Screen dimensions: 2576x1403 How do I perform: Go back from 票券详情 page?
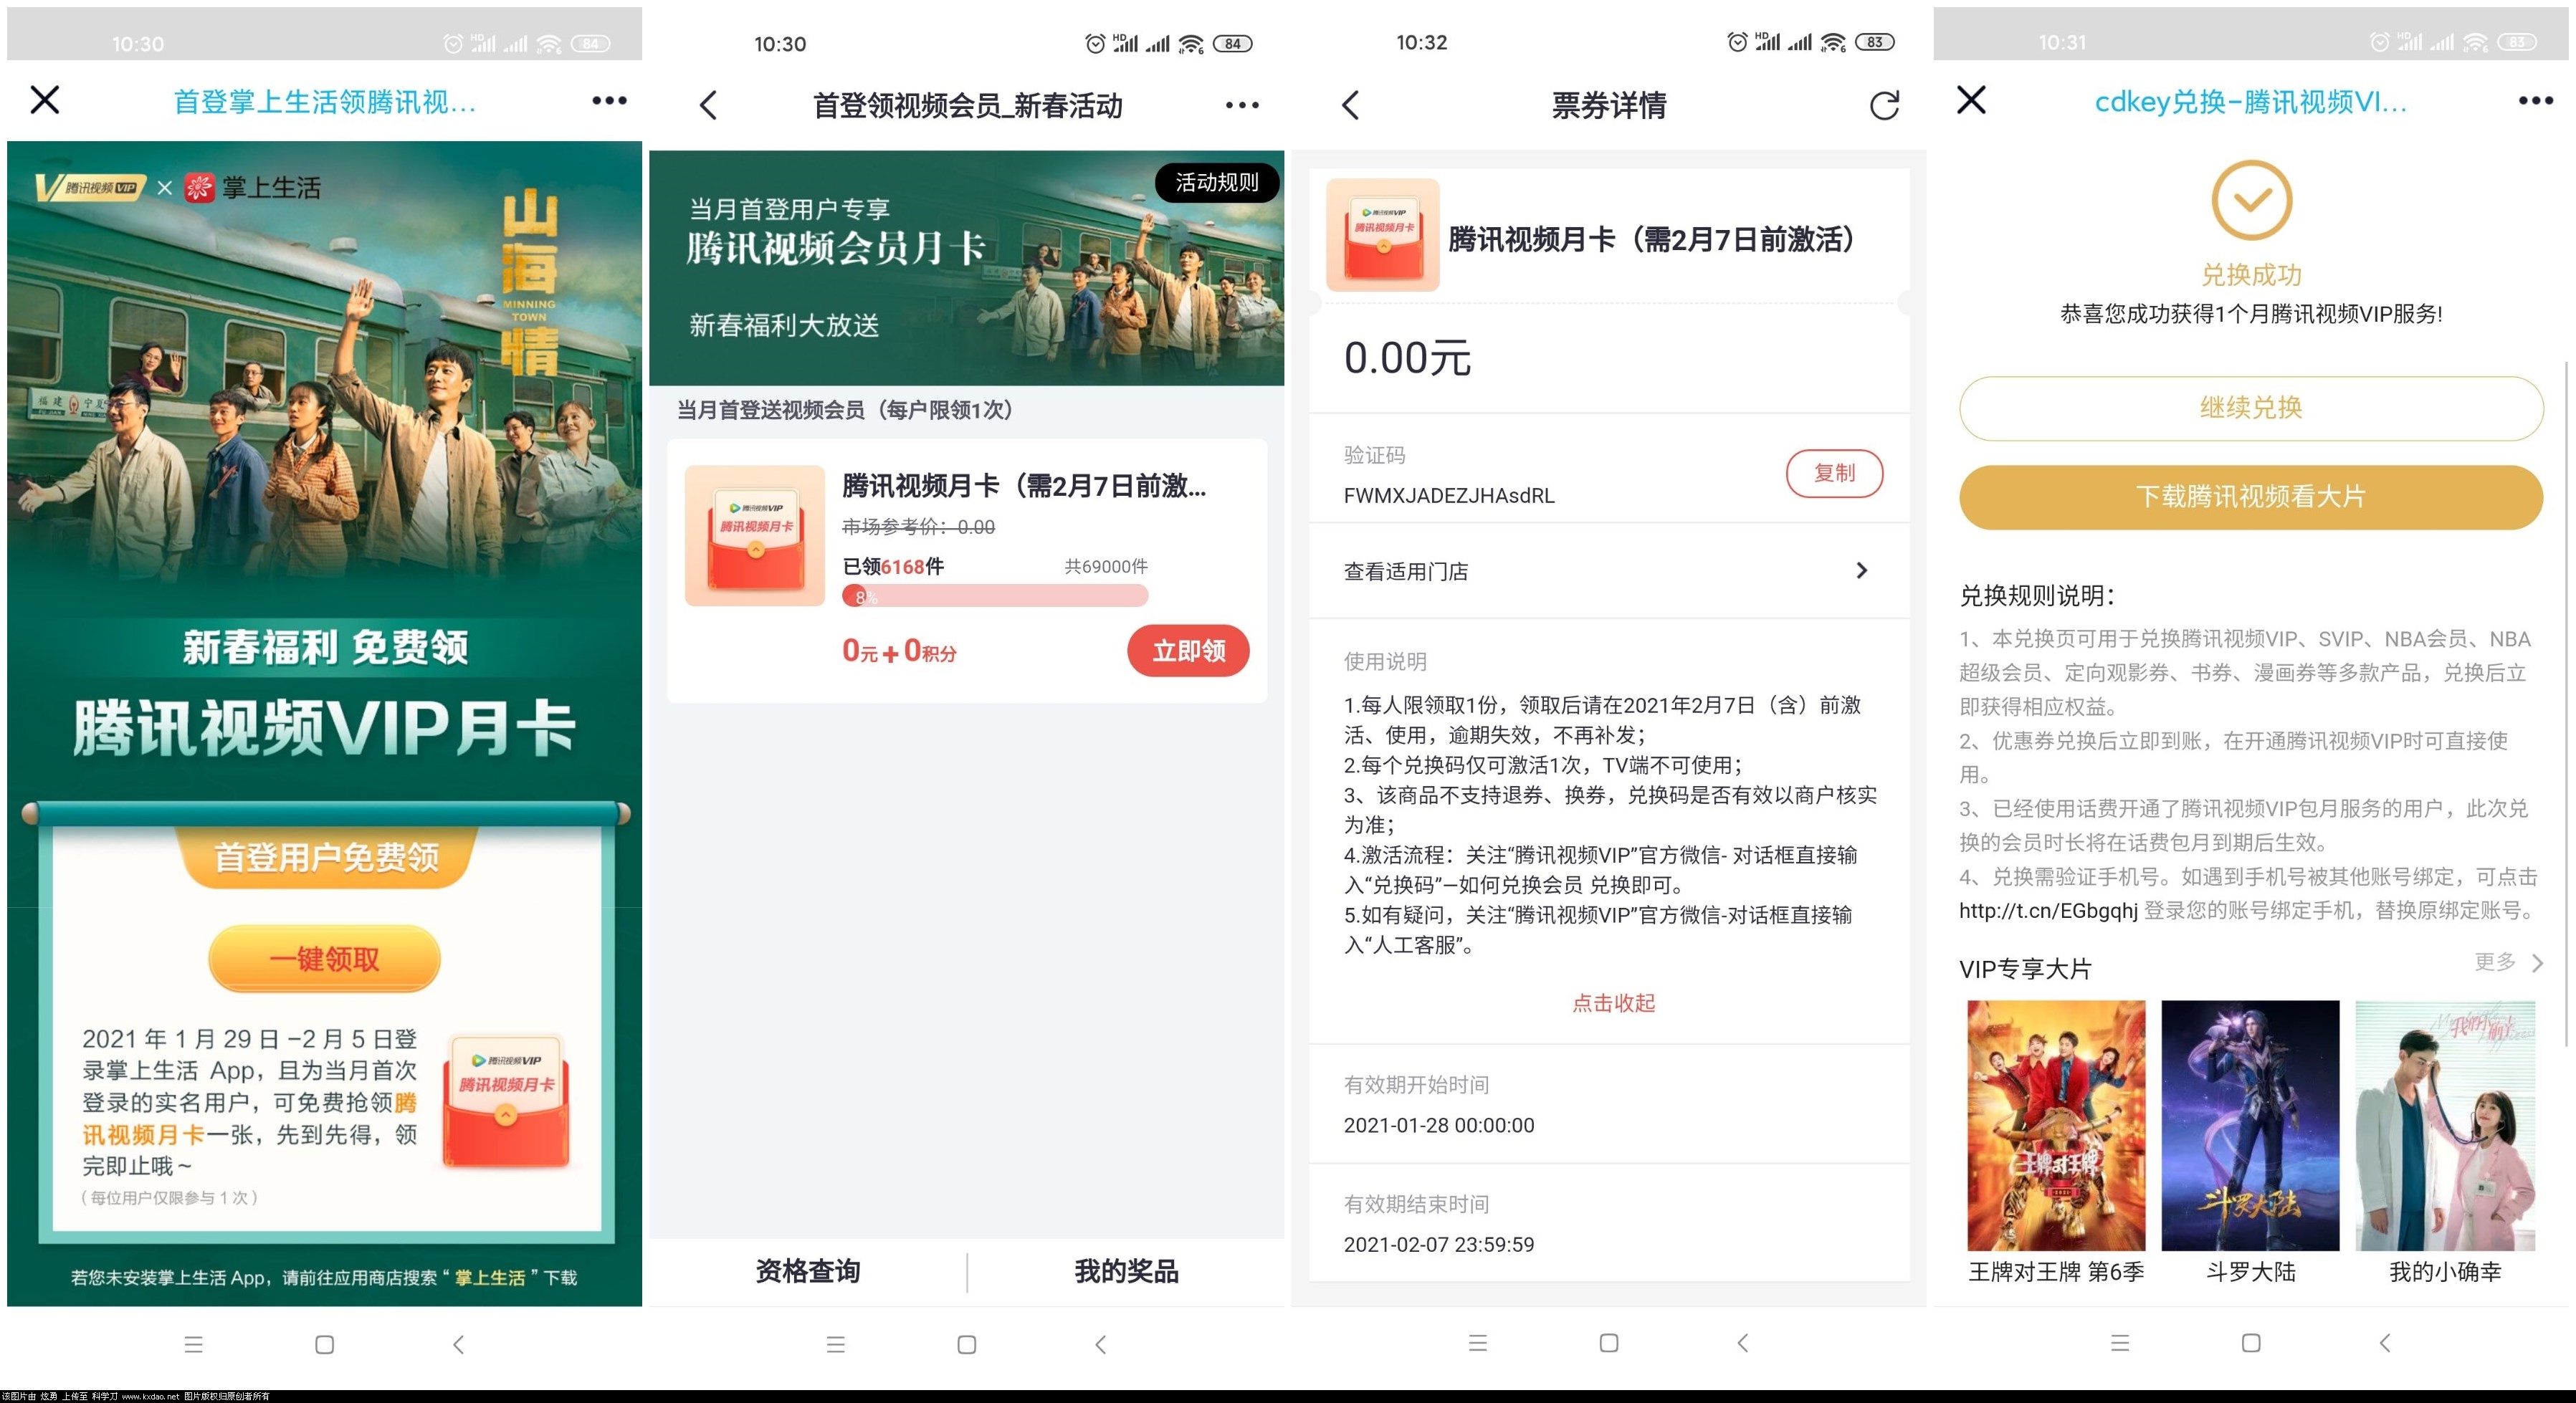pyautogui.click(x=1350, y=105)
